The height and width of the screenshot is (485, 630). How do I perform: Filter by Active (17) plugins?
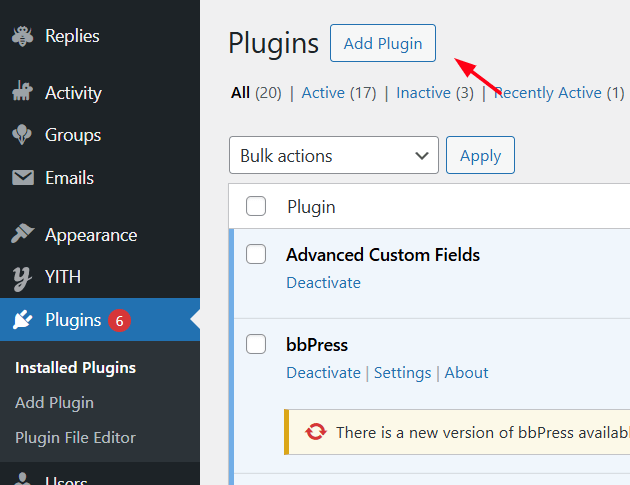coord(339,93)
